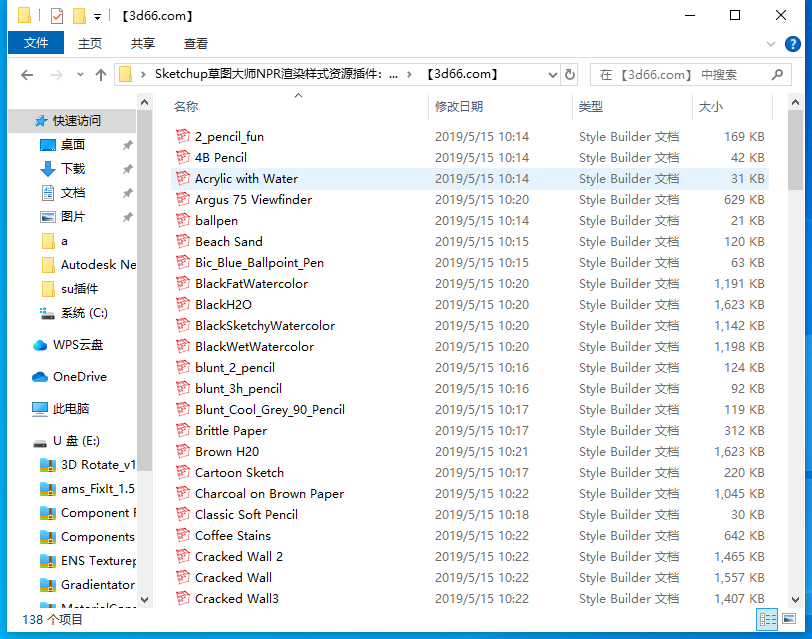Select the Acrylic with Water file

click(469, 179)
